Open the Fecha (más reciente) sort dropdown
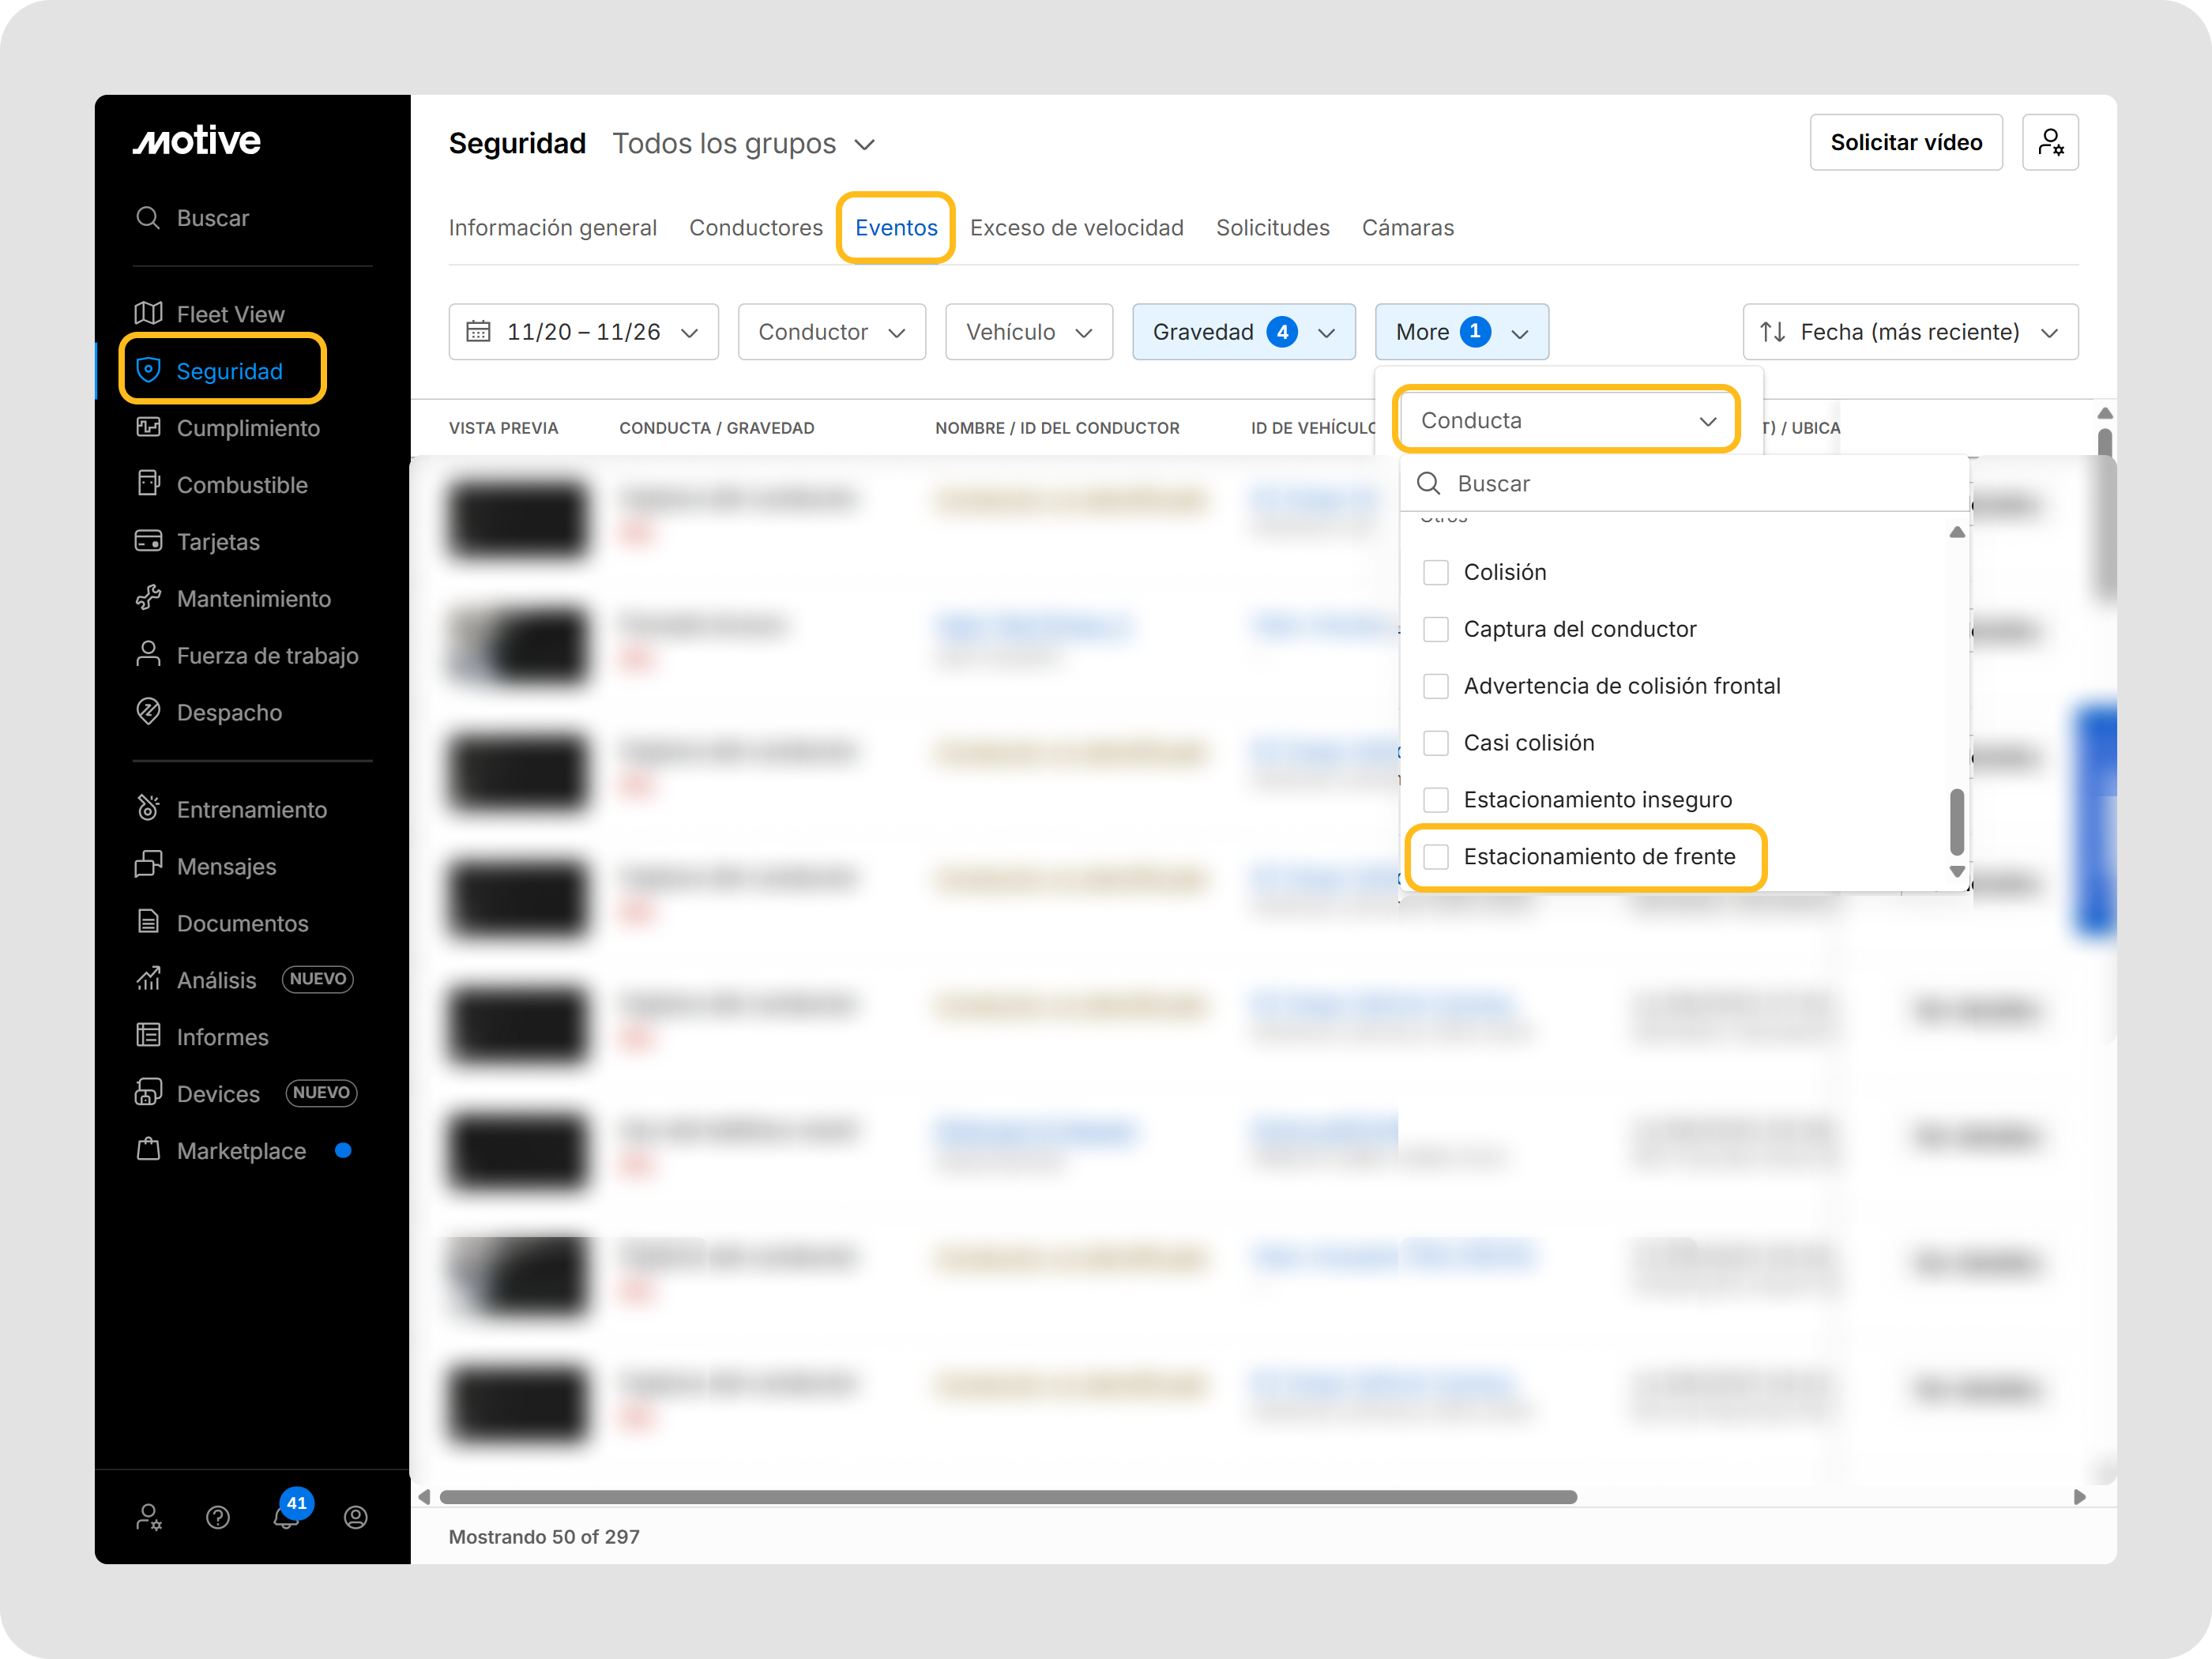 coord(1910,332)
